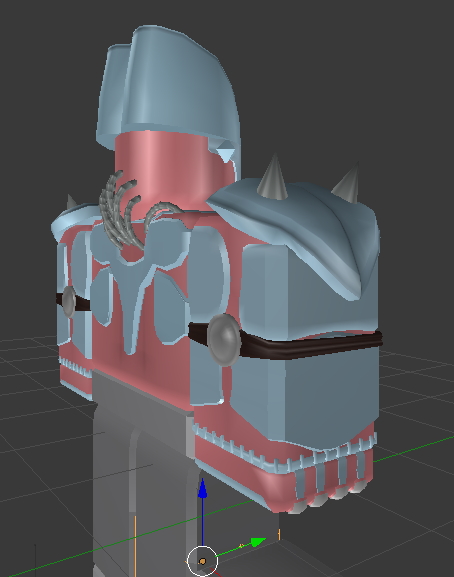Click the green Y-axis arrow of the transform gizmo
454x577 pixels.
258,542
